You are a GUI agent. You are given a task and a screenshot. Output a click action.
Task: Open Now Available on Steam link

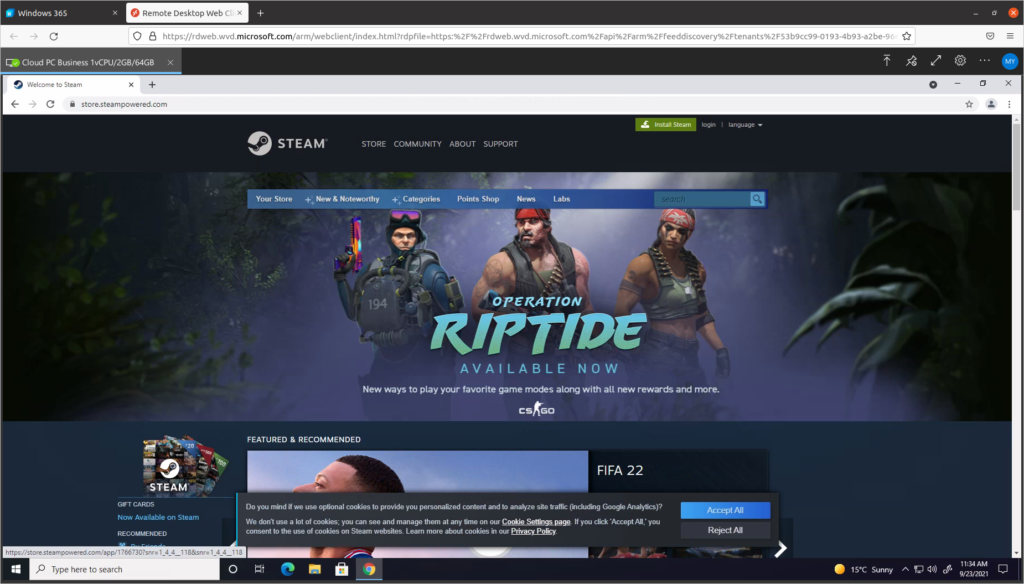click(x=158, y=517)
